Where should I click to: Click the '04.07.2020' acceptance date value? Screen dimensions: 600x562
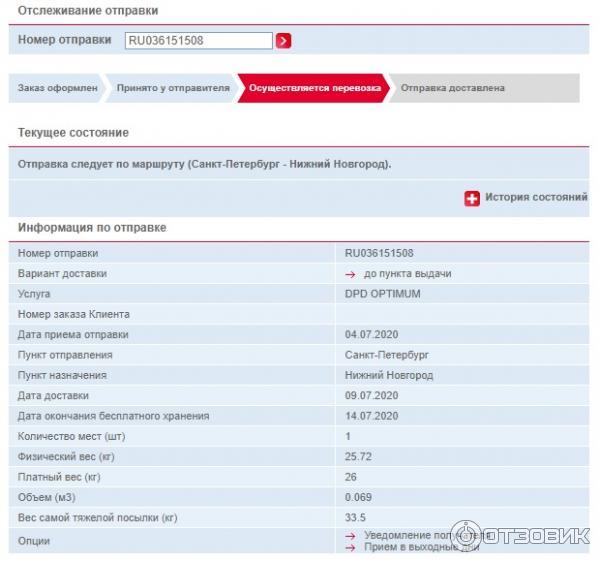pyautogui.click(x=371, y=335)
